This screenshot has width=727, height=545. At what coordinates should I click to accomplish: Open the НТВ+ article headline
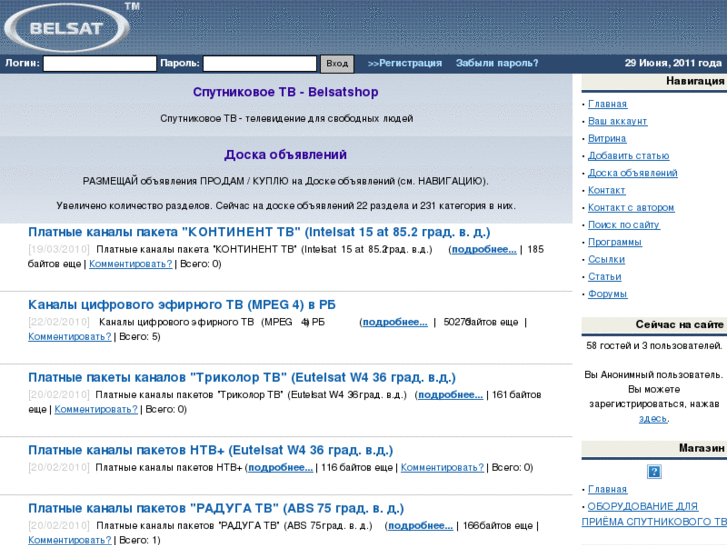(x=210, y=450)
